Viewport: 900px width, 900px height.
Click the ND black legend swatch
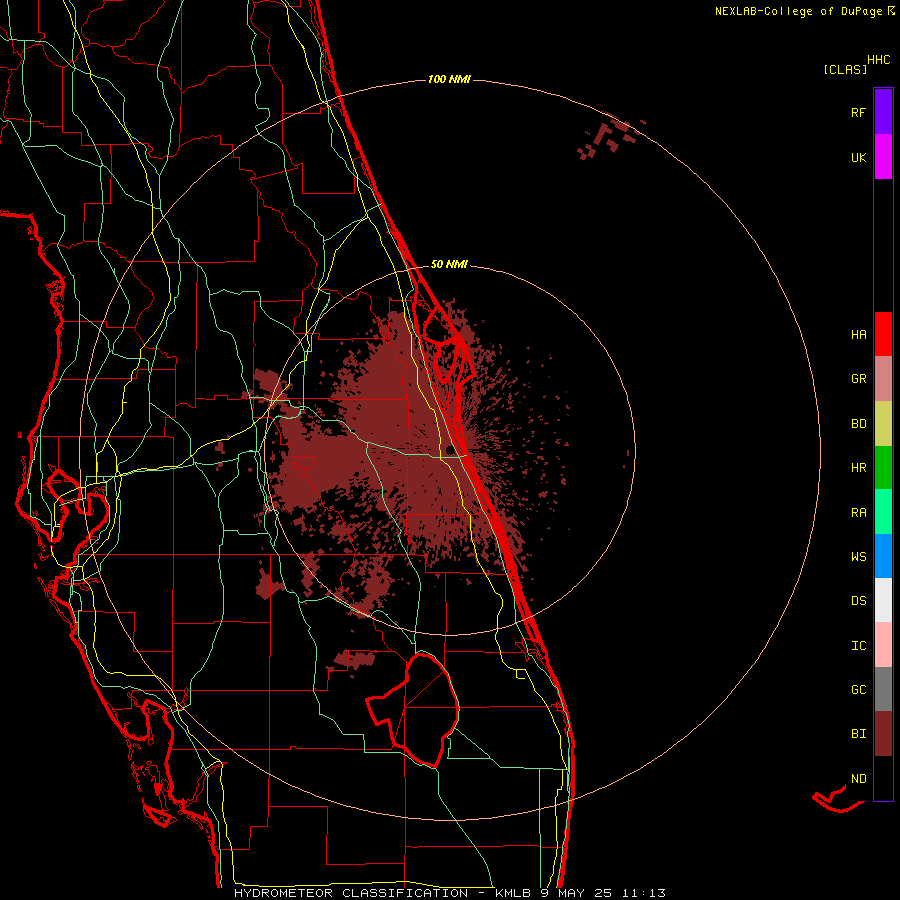[883, 778]
